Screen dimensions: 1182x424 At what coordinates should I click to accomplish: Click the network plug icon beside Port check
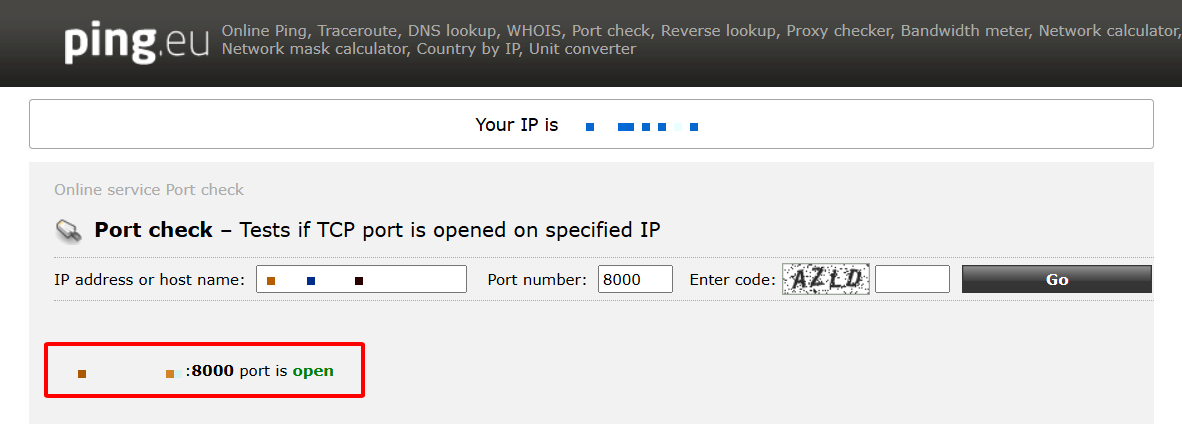(68, 231)
